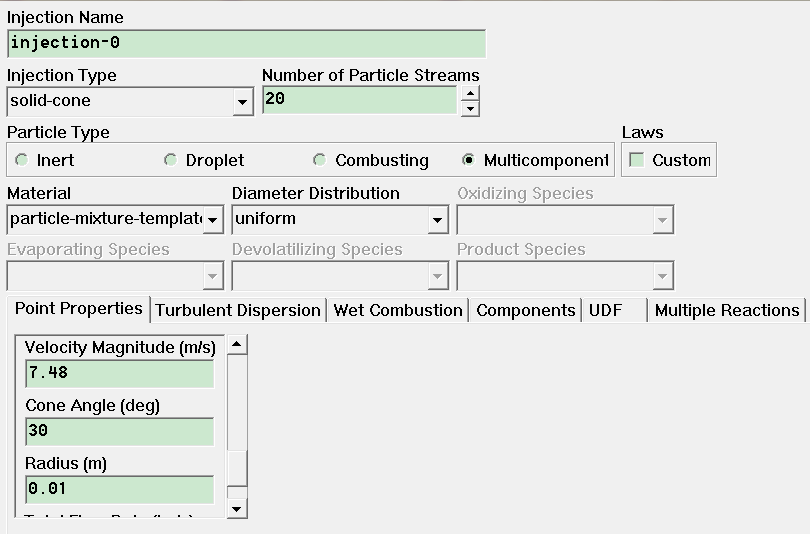Select the Droplet particle type

[x=172, y=160]
